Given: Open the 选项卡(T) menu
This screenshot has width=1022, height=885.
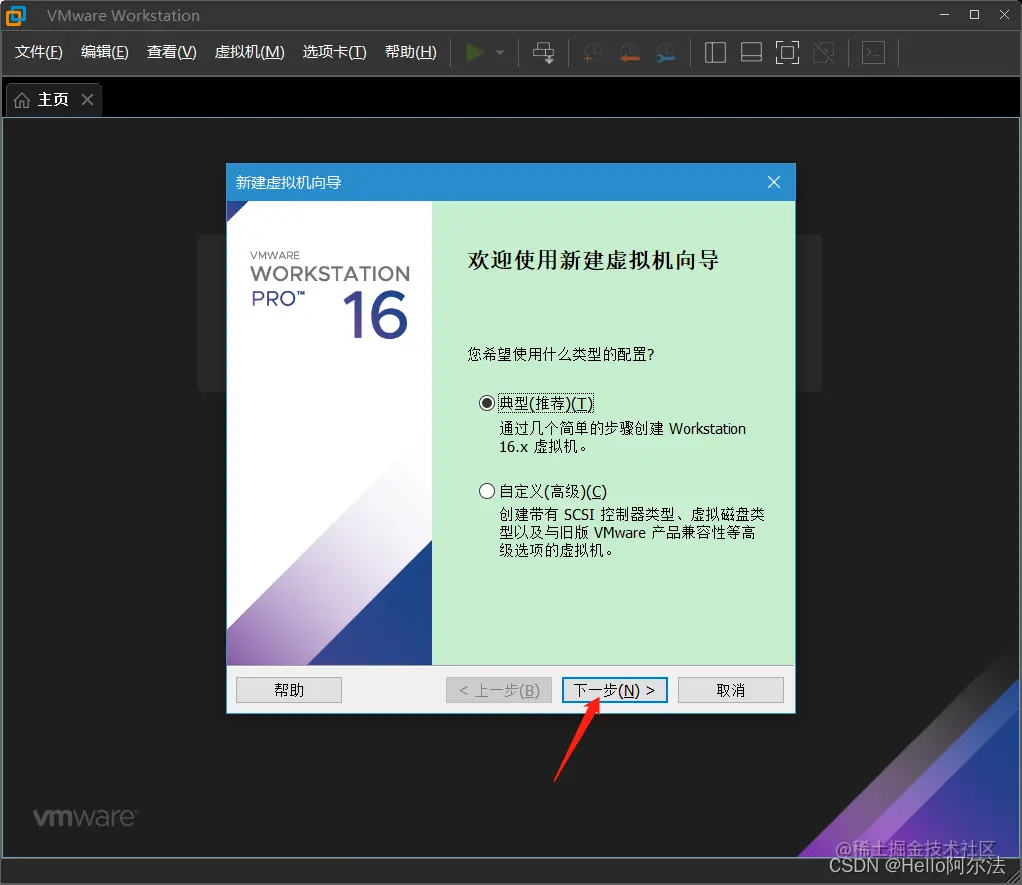Looking at the screenshot, I should 334,52.
